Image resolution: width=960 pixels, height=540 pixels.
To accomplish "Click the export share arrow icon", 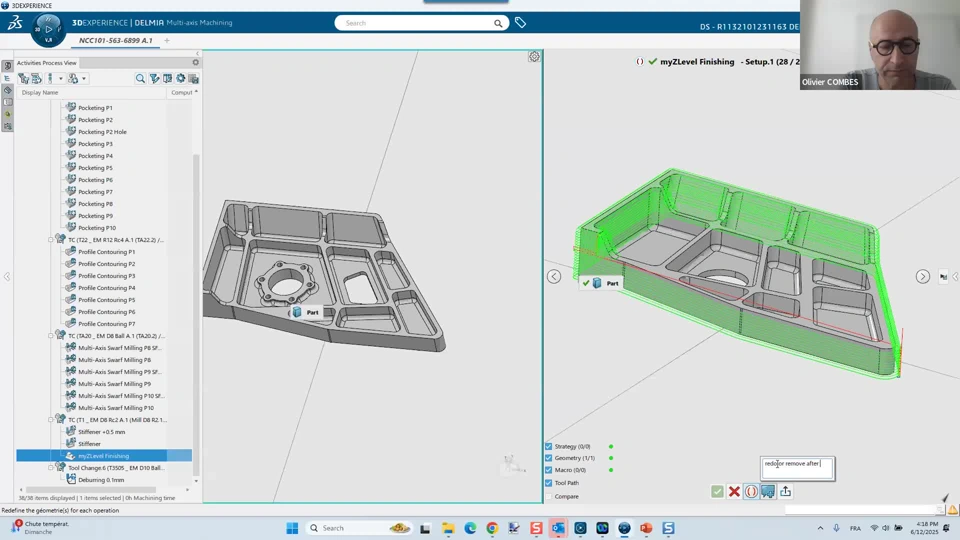I will (786, 491).
